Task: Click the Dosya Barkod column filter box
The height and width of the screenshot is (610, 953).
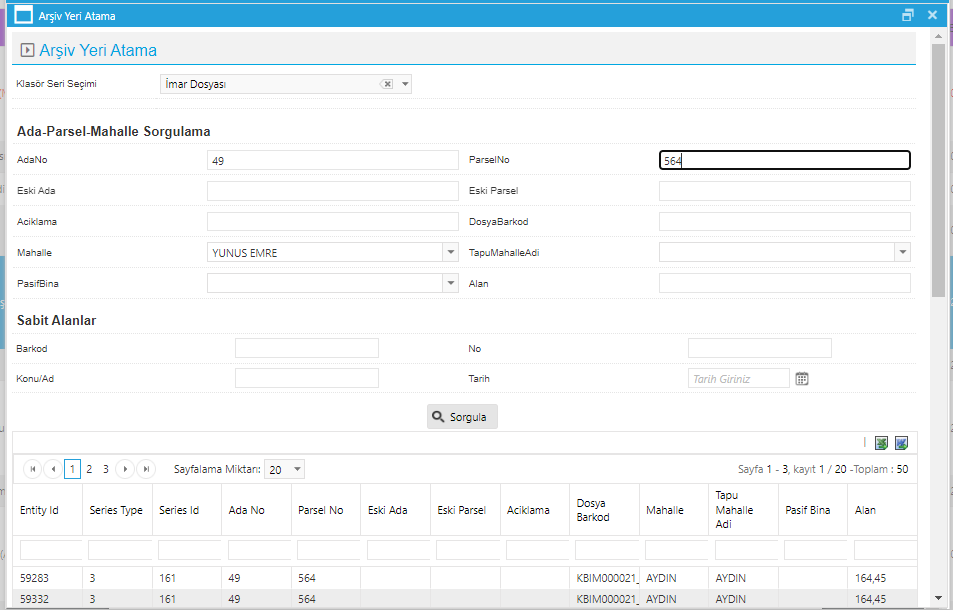Action: [x=607, y=550]
